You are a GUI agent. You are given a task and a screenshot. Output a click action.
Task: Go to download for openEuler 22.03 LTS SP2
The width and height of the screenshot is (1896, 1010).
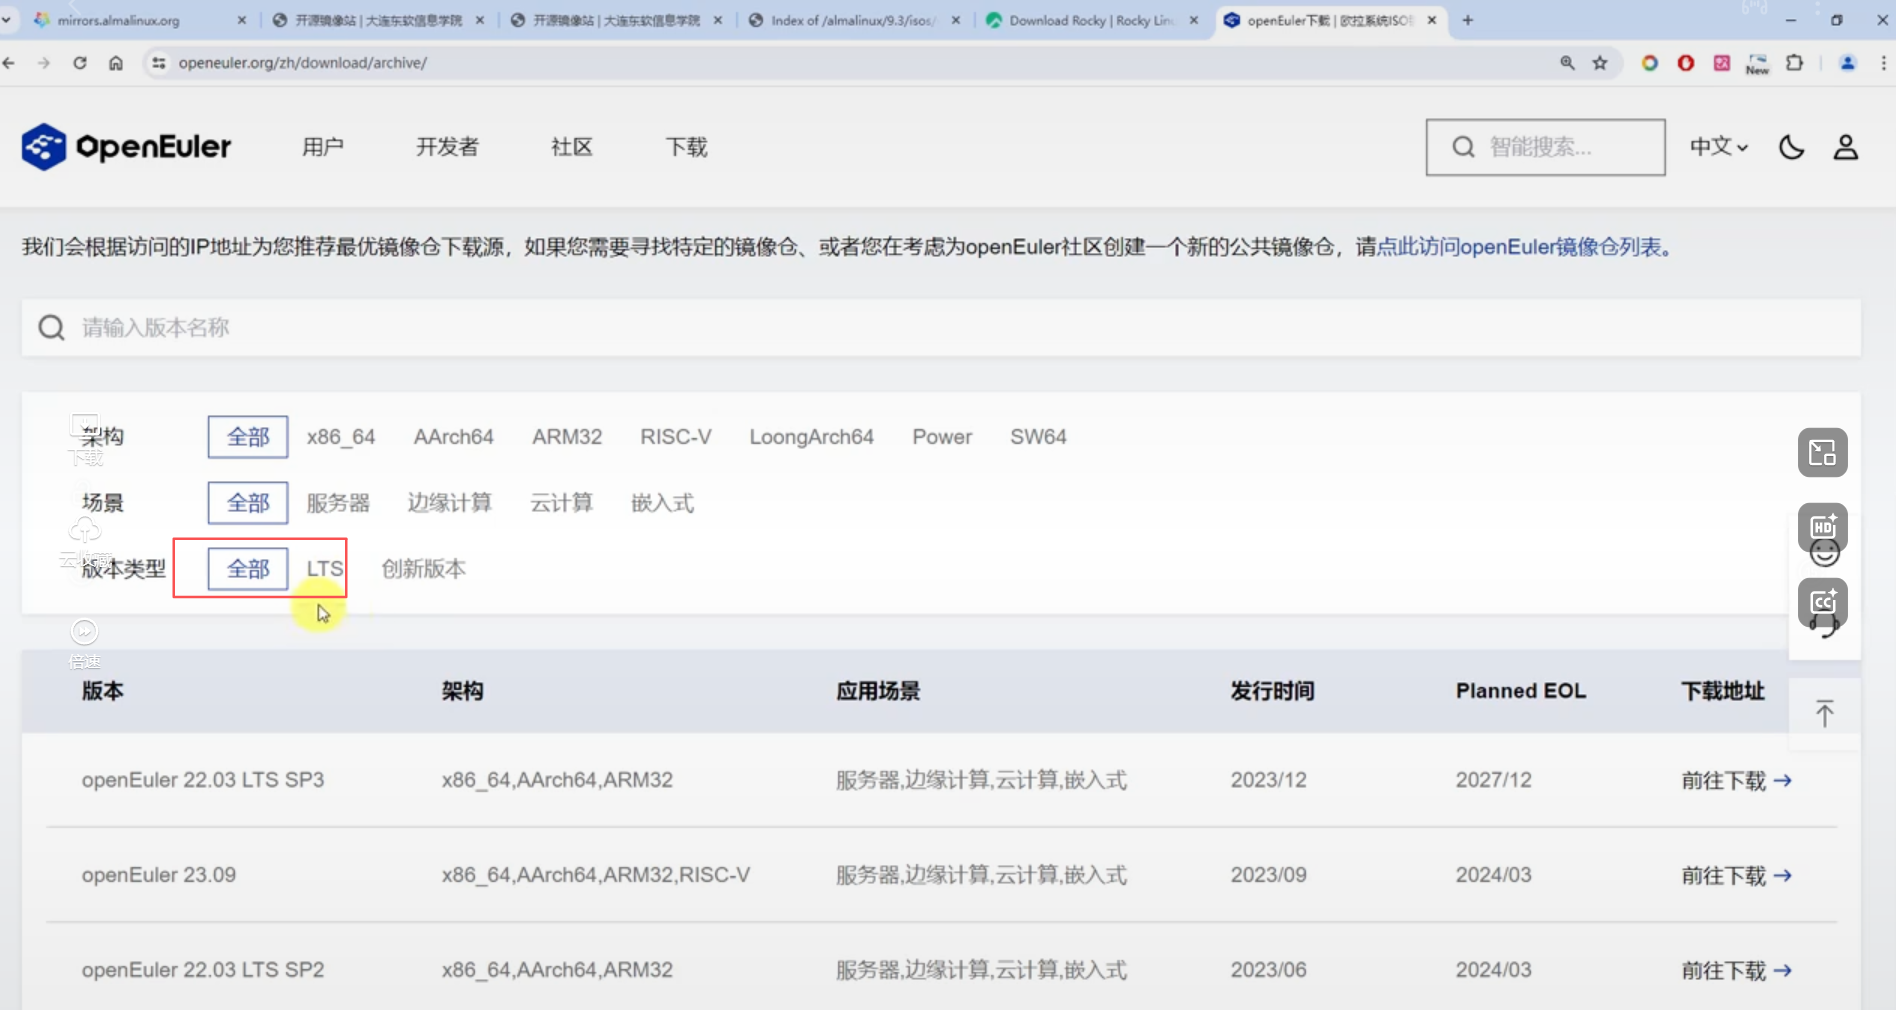[x=1736, y=970]
